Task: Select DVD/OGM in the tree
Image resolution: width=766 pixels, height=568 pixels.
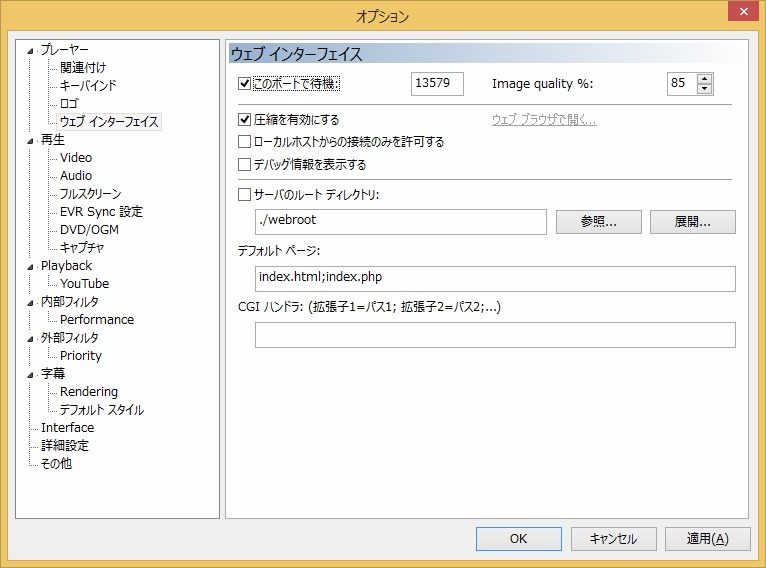Action: click(89, 230)
